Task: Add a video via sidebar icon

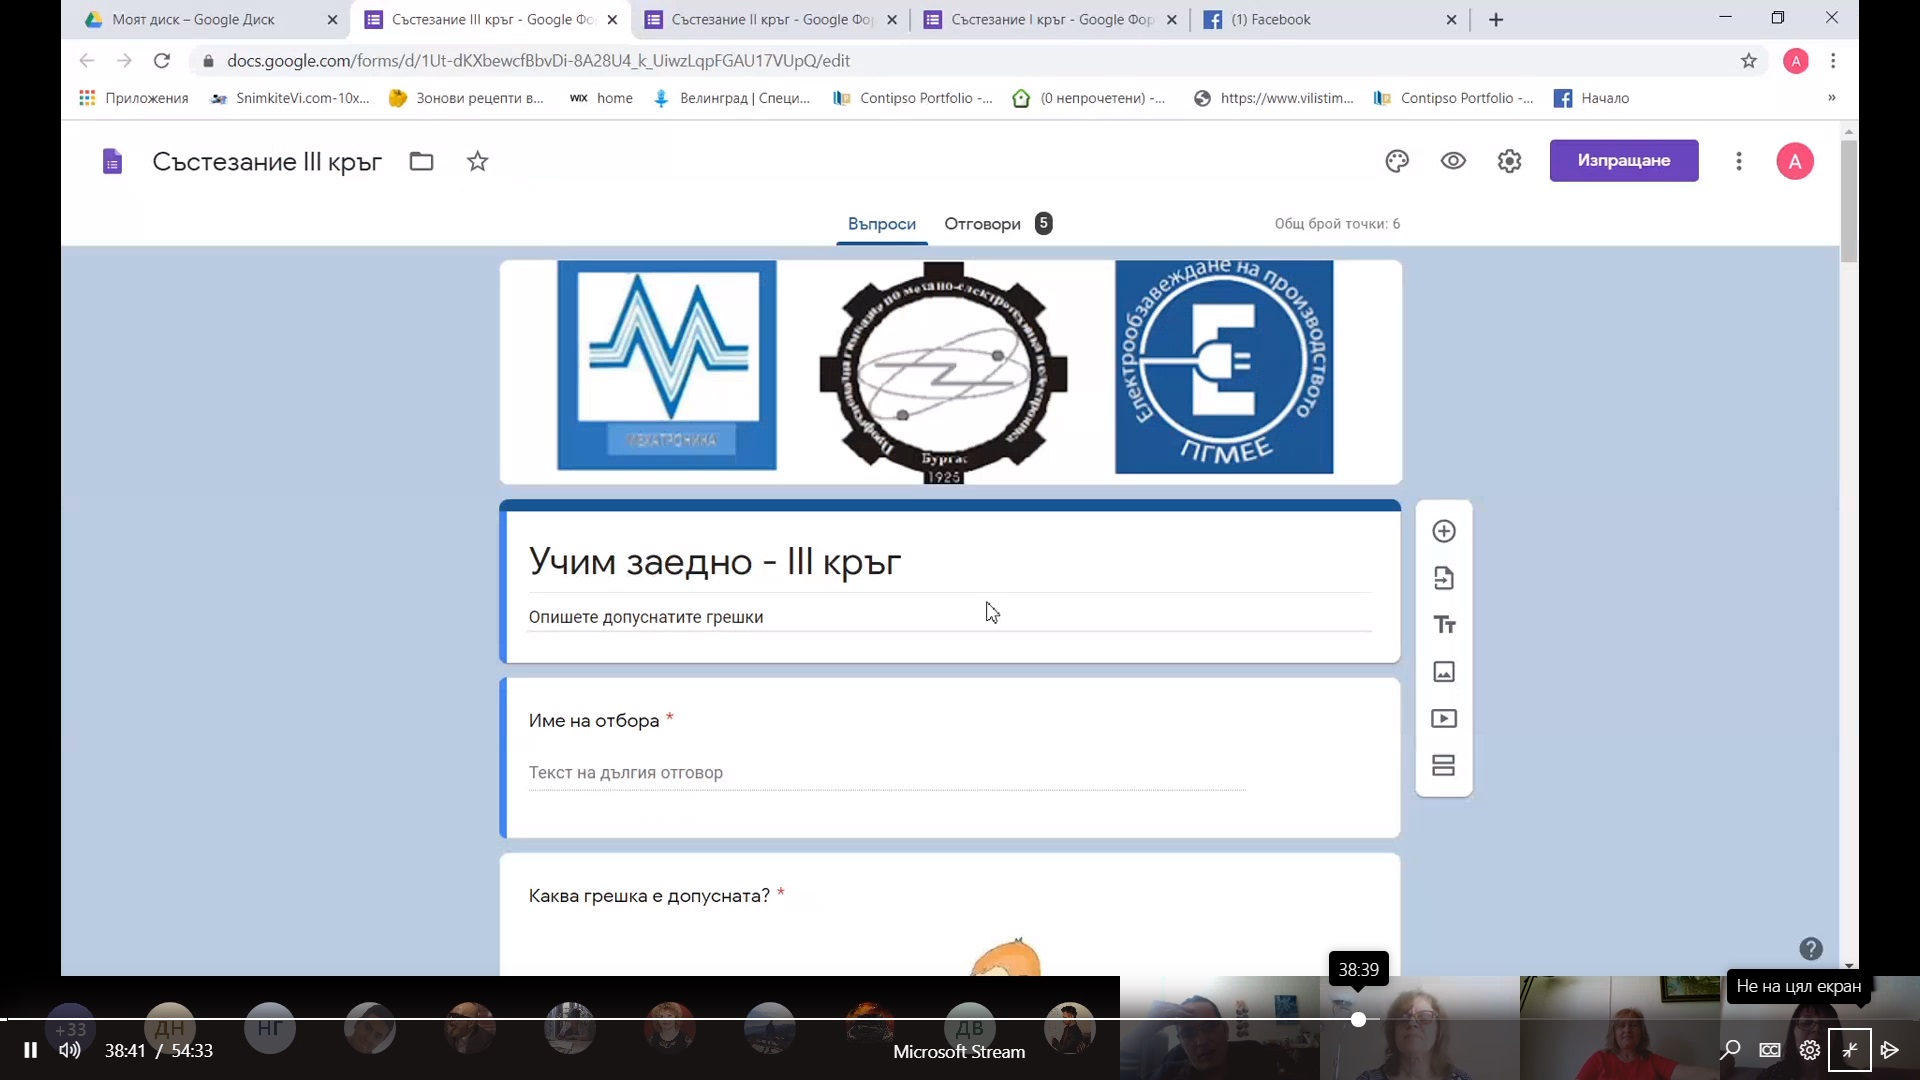Action: pyautogui.click(x=1443, y=719)
